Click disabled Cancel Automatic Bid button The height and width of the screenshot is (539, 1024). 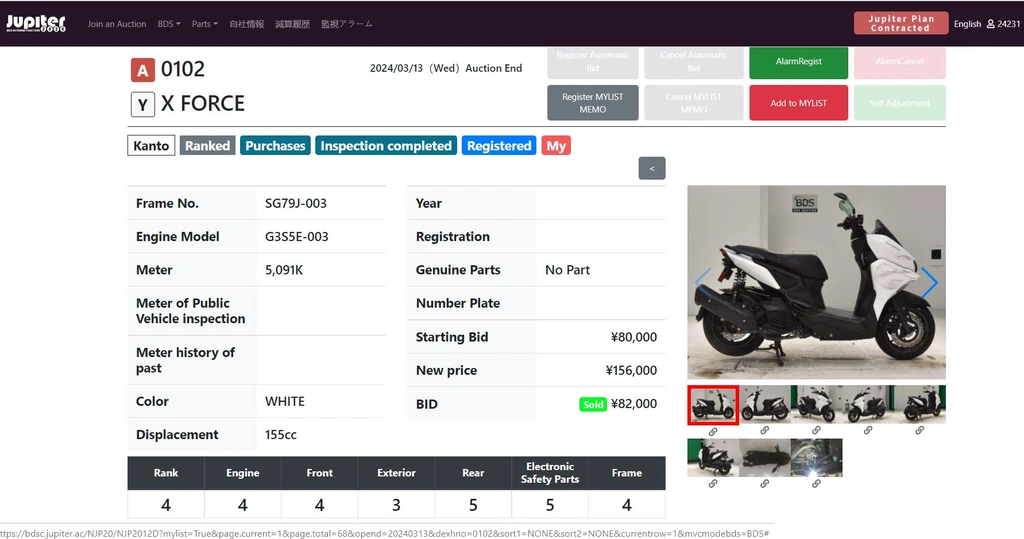[694, 61]
